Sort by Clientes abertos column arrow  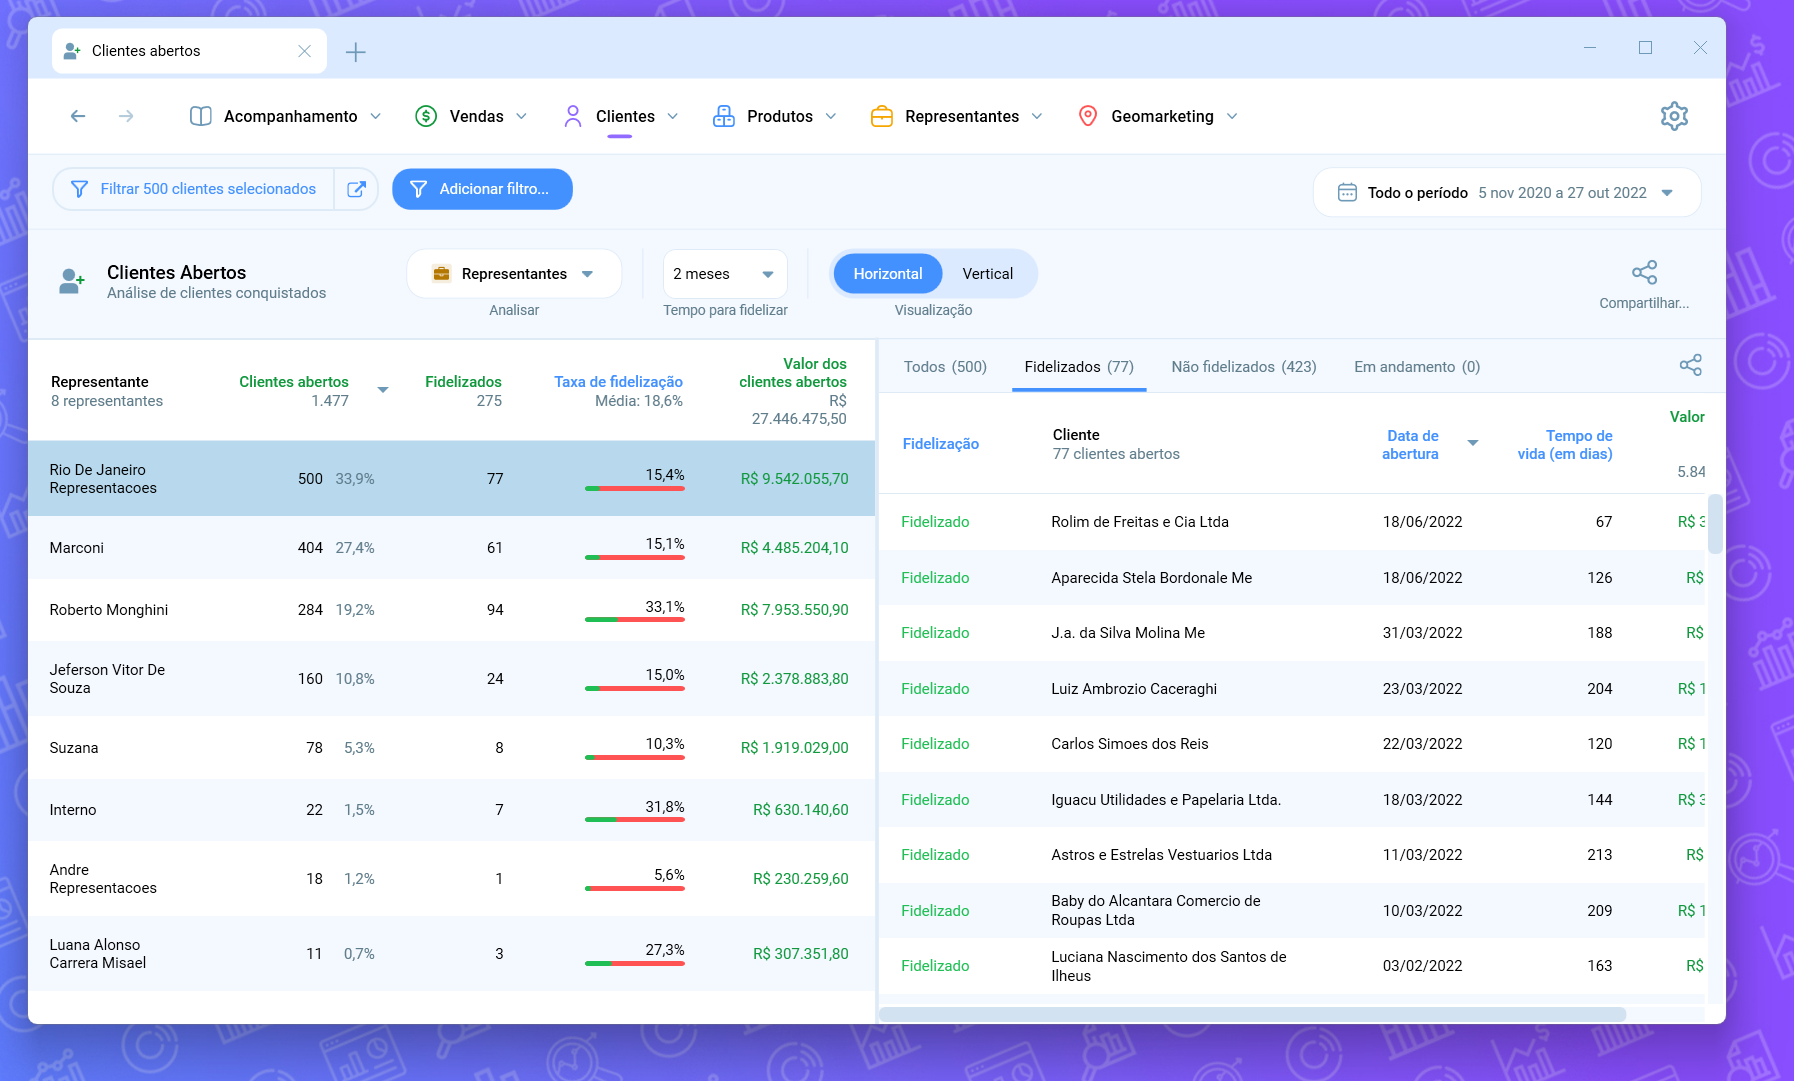click(x=383, y=390)
